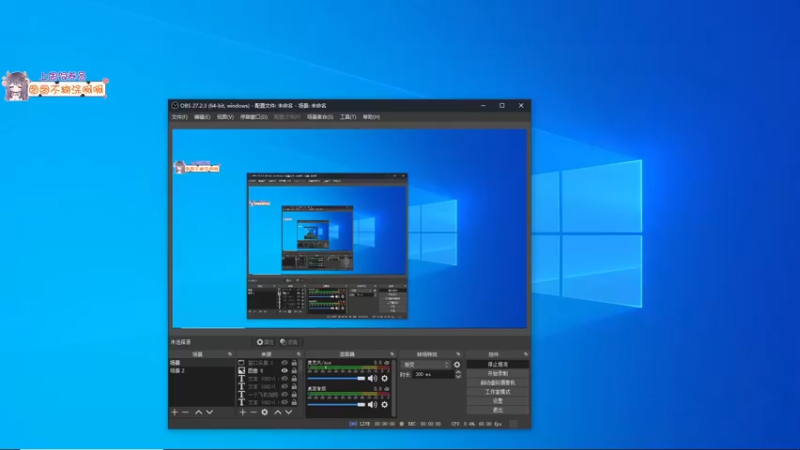Move the source up in the Sources panel
The width and height of the screenshot is (800, 450).
[278, 412]
